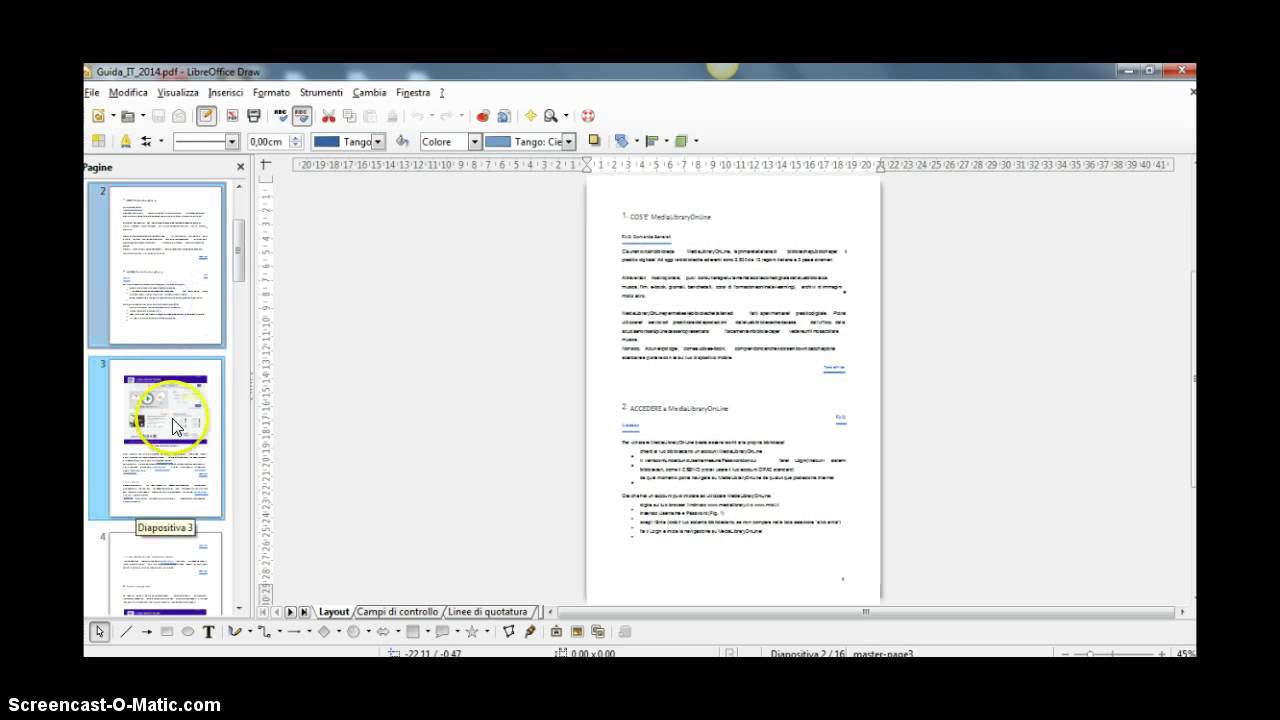1280x720 pixels.
Task: Open the Formato menu
Action: pyautogui.click(x=271, y=92)
